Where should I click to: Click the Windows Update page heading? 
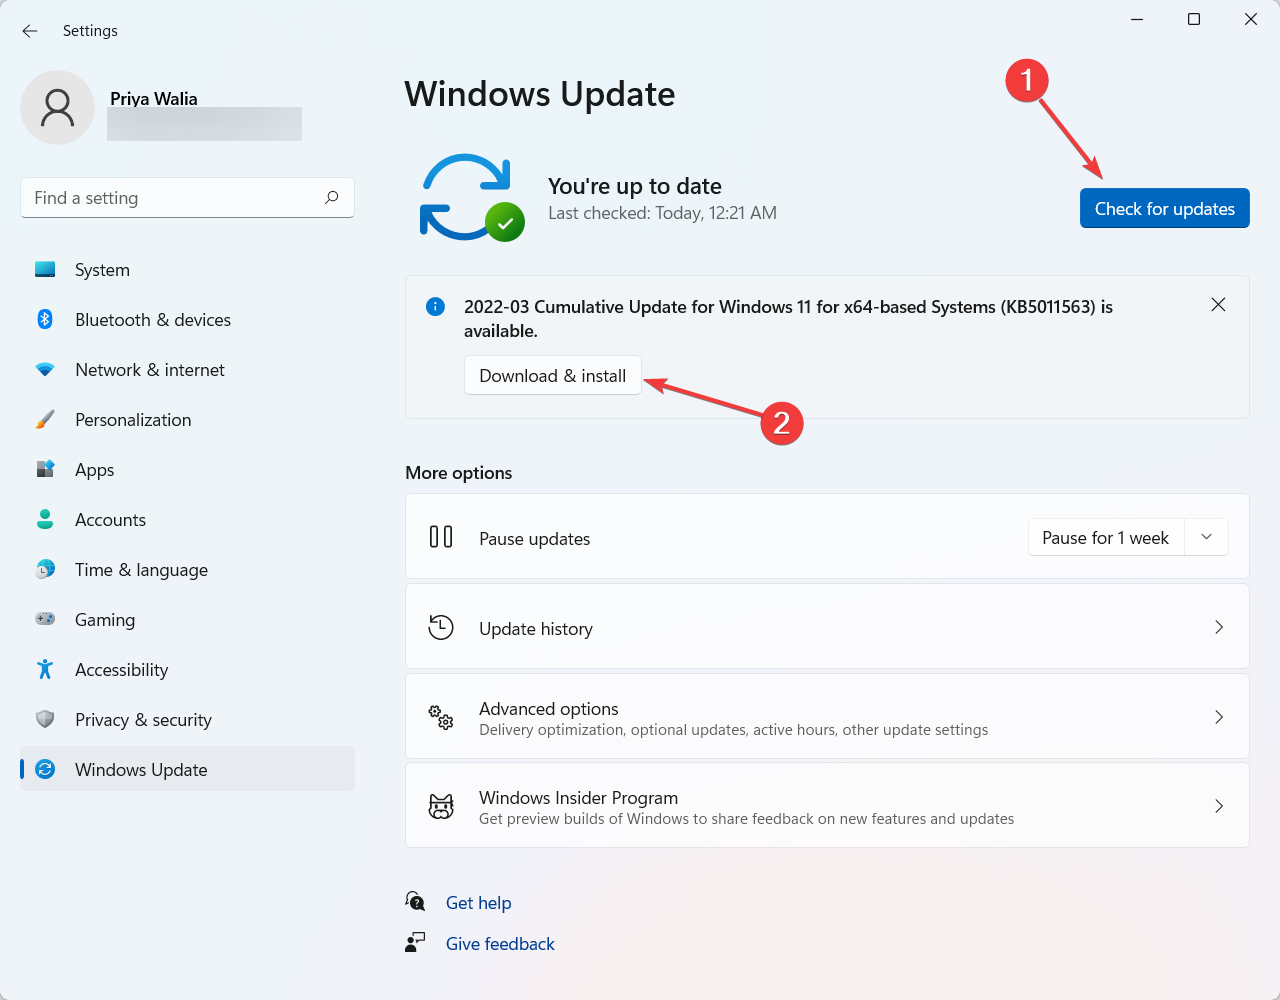pos(540,94)
